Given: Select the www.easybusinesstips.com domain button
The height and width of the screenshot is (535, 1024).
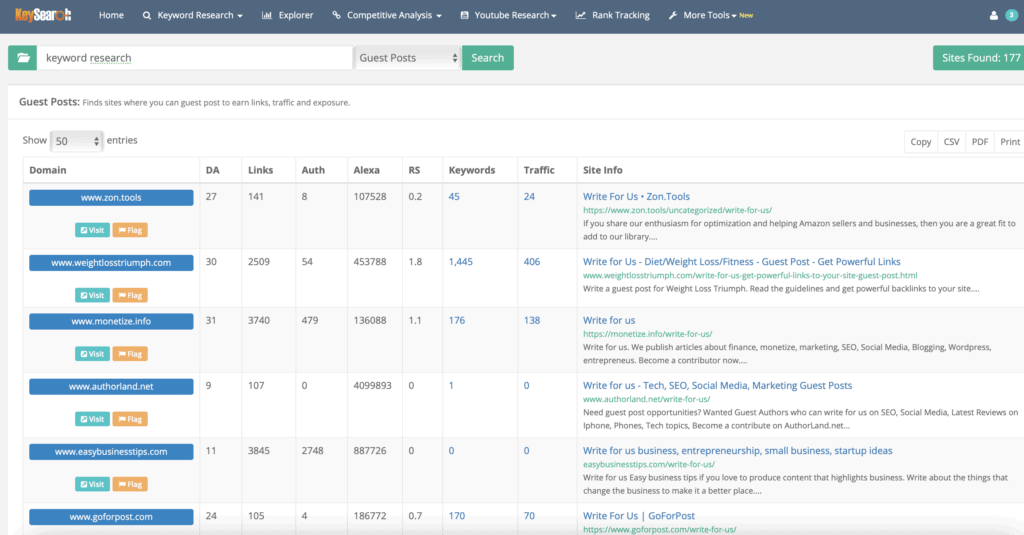Looking at the screenshot, I should 111,451.
